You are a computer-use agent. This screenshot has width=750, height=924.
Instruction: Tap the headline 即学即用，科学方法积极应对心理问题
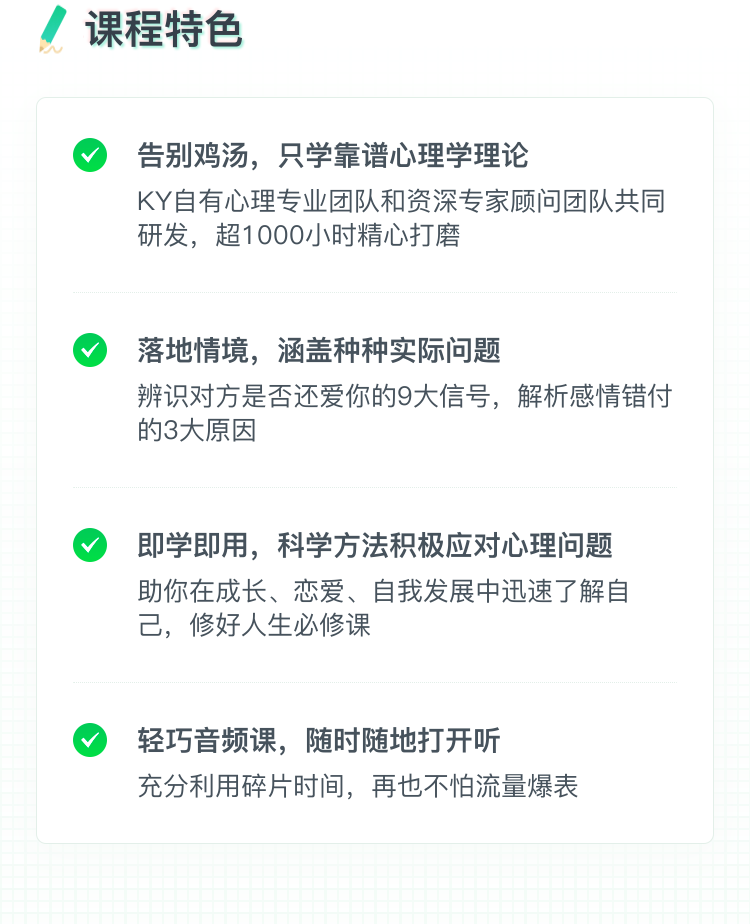pyautogui.click(x=375, y=546)
